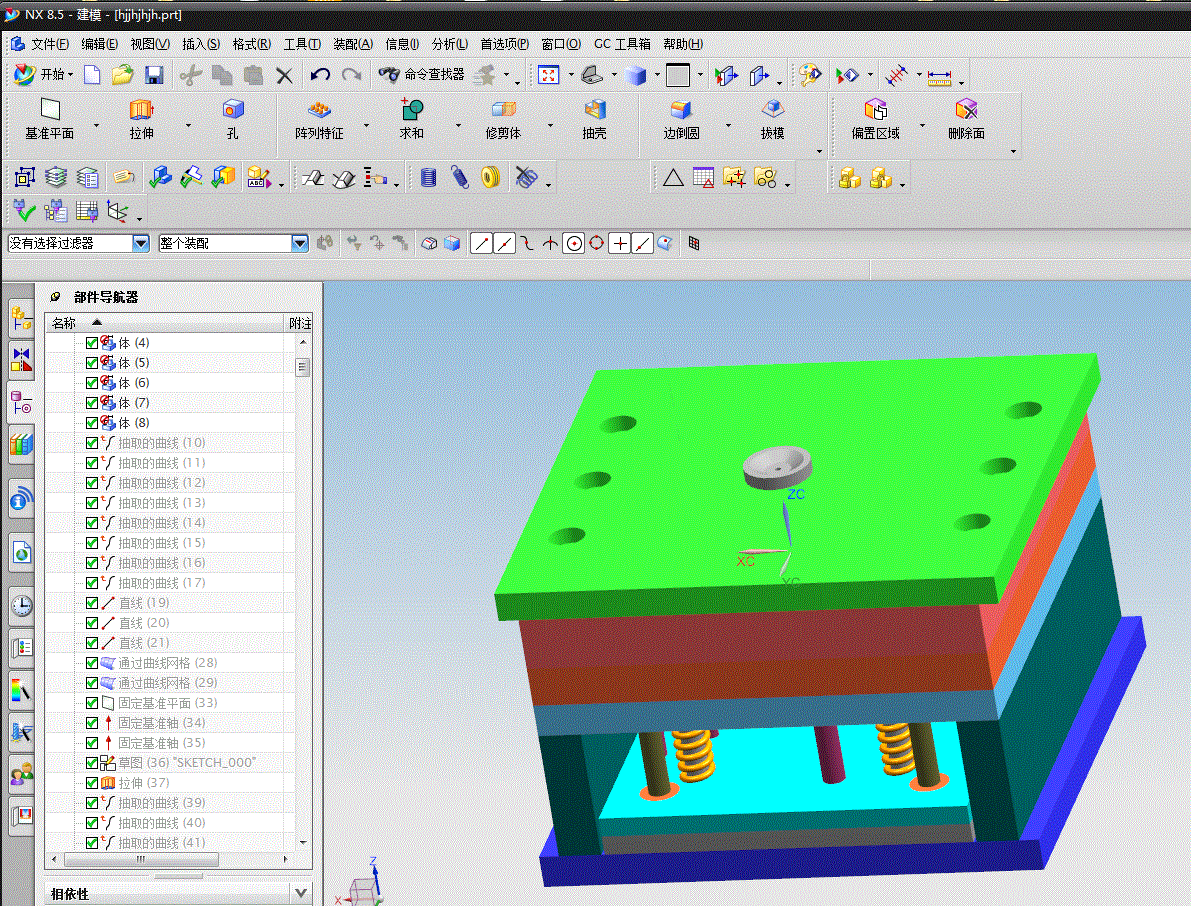Open a file with the folder icon
This screenshot has height=906, width=1191.
pyautogui.click(x=122, y=74)
